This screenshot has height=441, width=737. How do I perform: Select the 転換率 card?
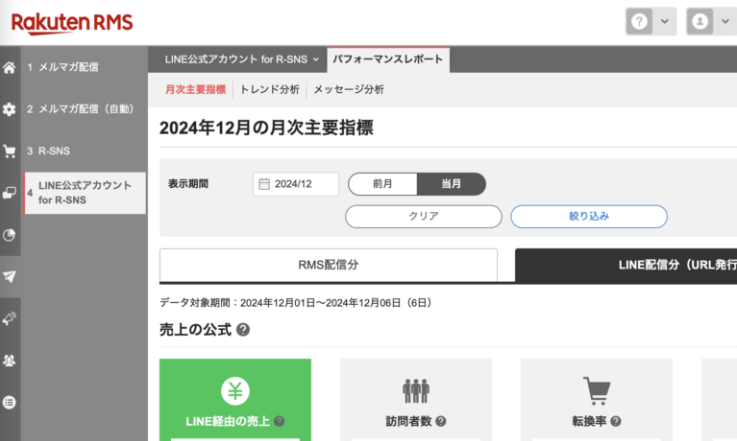coord(597,400)
